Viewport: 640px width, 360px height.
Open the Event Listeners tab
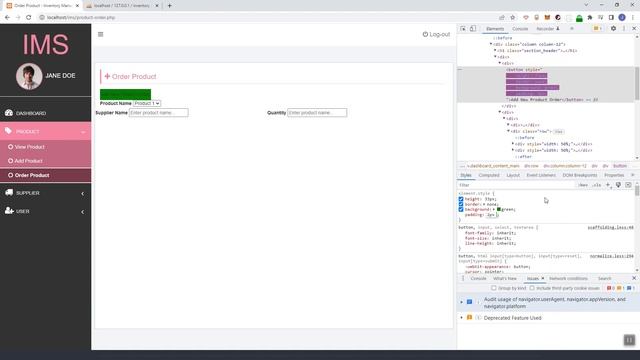click(x=541, y=175)
